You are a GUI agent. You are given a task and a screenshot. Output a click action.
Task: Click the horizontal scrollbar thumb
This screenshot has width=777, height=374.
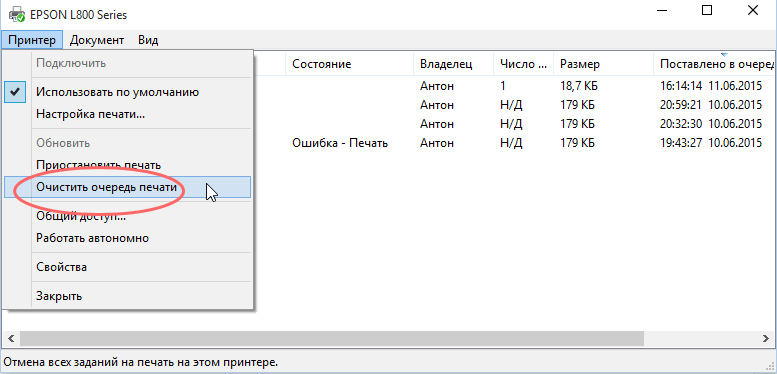point(332,339)
